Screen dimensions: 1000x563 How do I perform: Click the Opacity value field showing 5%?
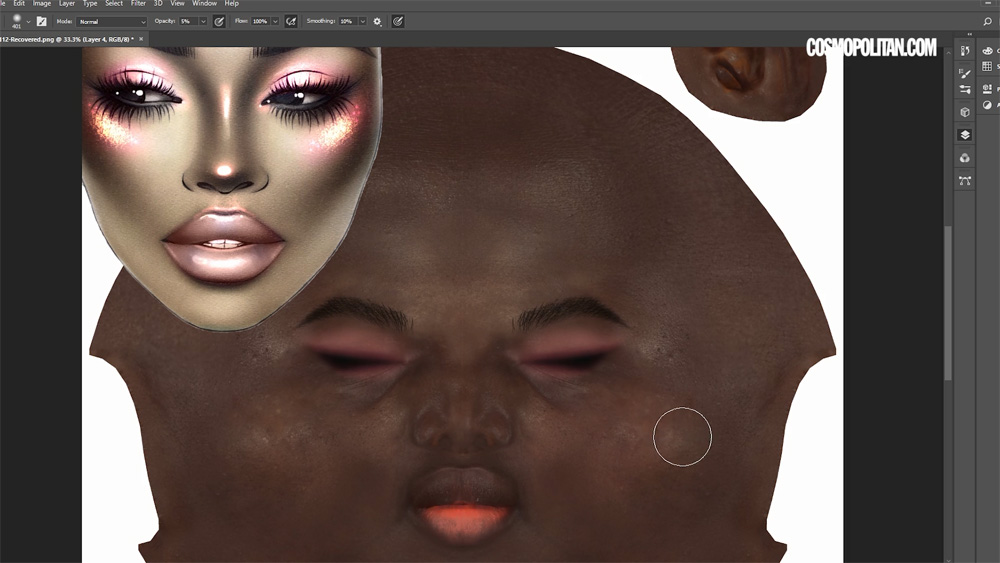tap(189, 22)
